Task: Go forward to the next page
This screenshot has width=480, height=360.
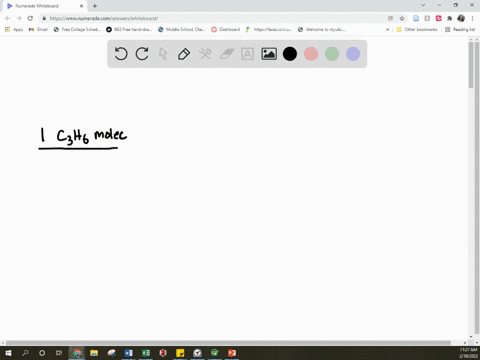Action: [19, 18]
